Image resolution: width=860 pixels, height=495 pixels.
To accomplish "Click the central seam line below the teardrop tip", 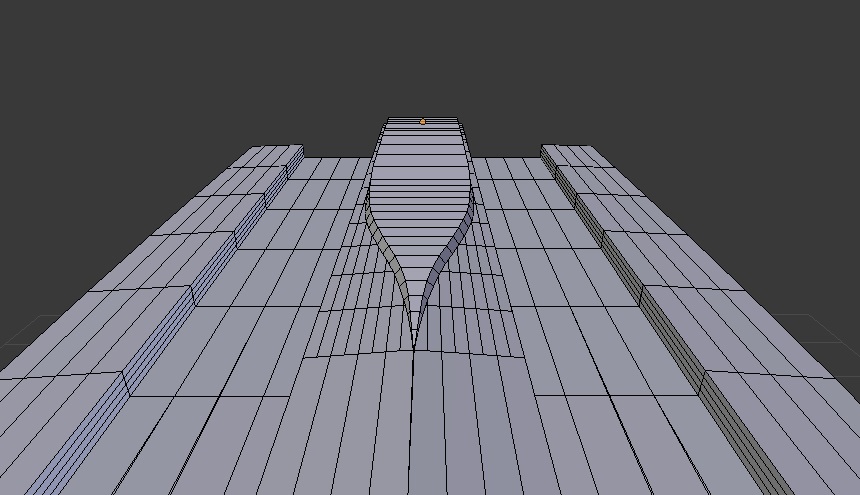I will tap(413, 420).
